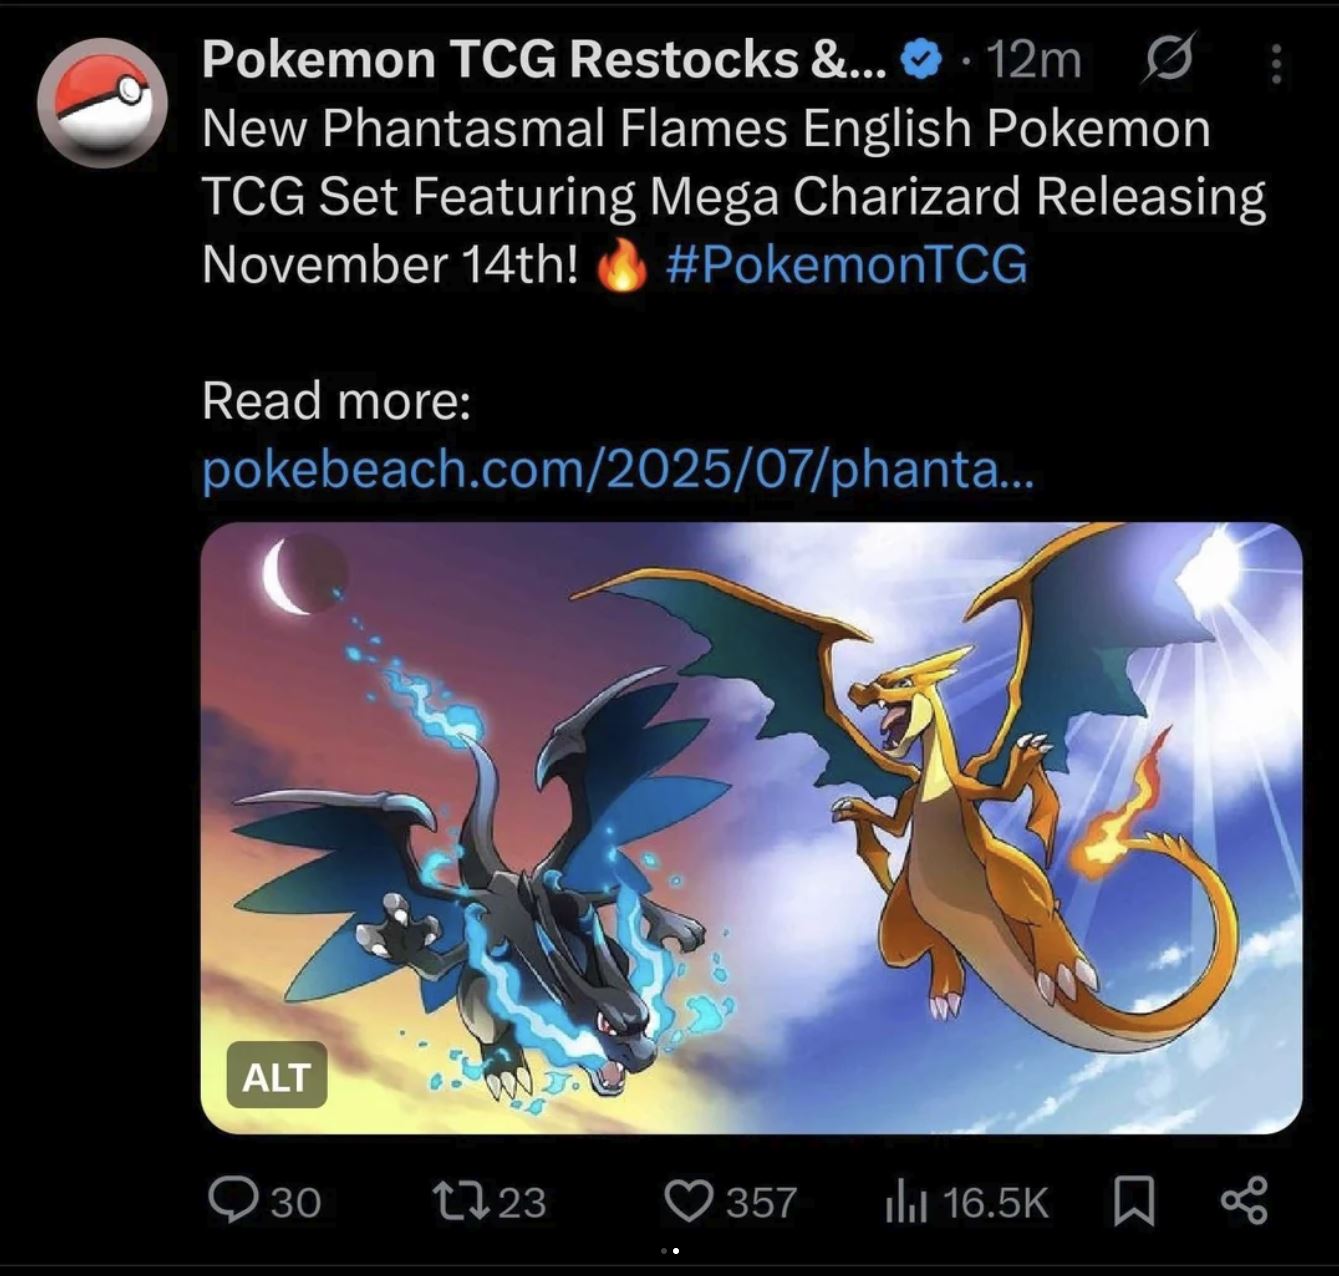This screenshot has height=1276, width=1339.
Task: Open the #PokemonTCG hashtag
Action: (846, 264)
